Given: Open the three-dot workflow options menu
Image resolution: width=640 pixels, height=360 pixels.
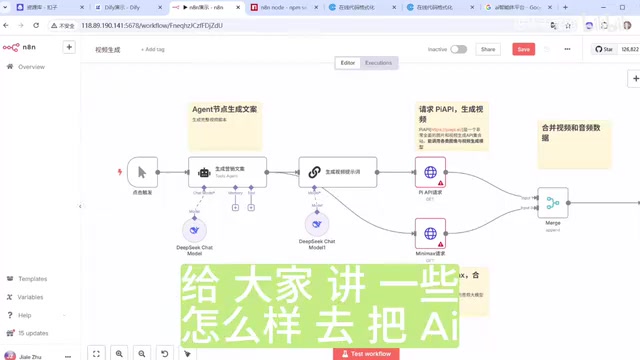Looking at the screenshot, I should click(567, 49).
